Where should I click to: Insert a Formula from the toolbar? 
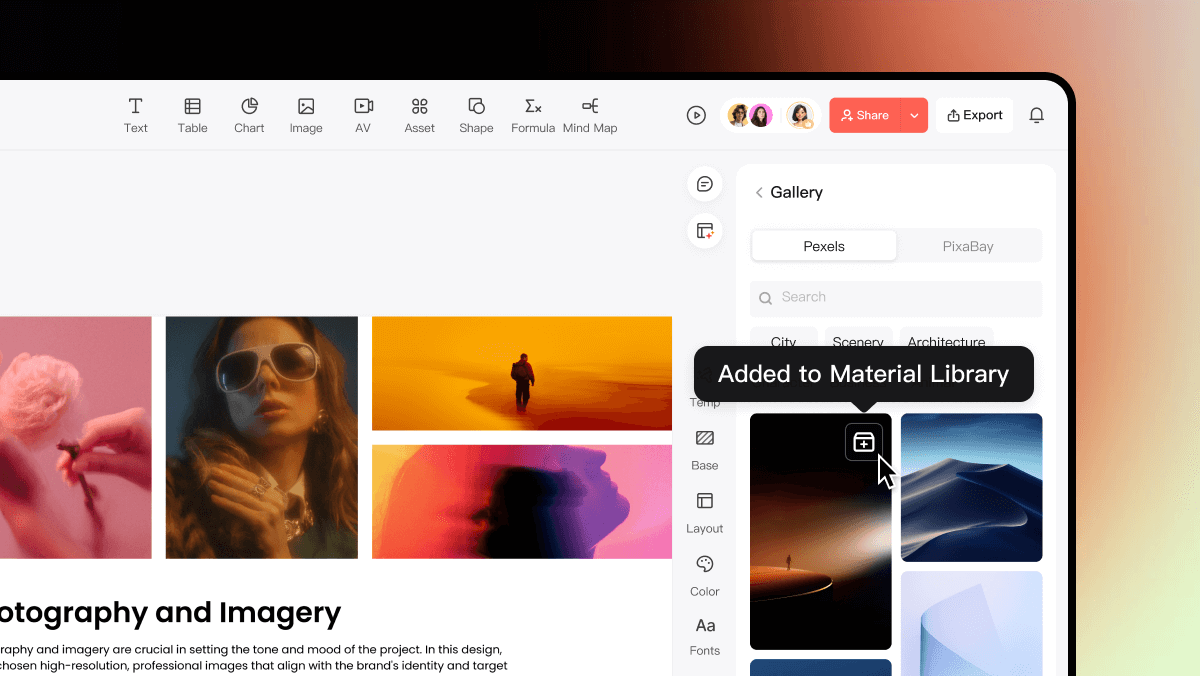533,115
